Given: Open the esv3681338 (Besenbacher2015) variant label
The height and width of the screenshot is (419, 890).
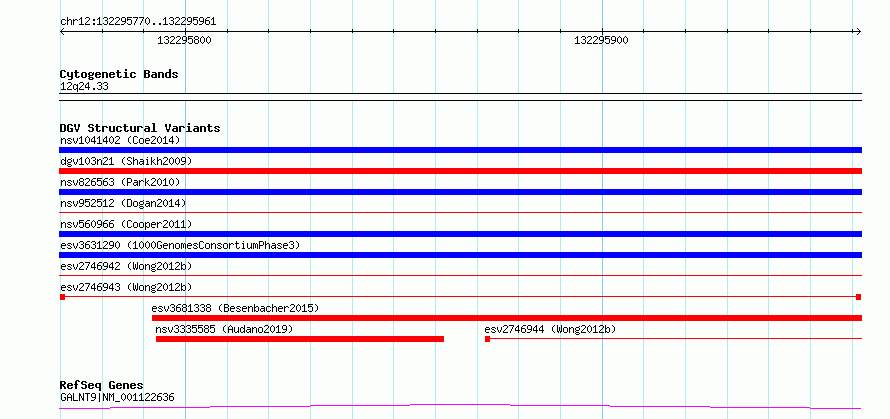Looking at the screenshot, I should [235, 308].
